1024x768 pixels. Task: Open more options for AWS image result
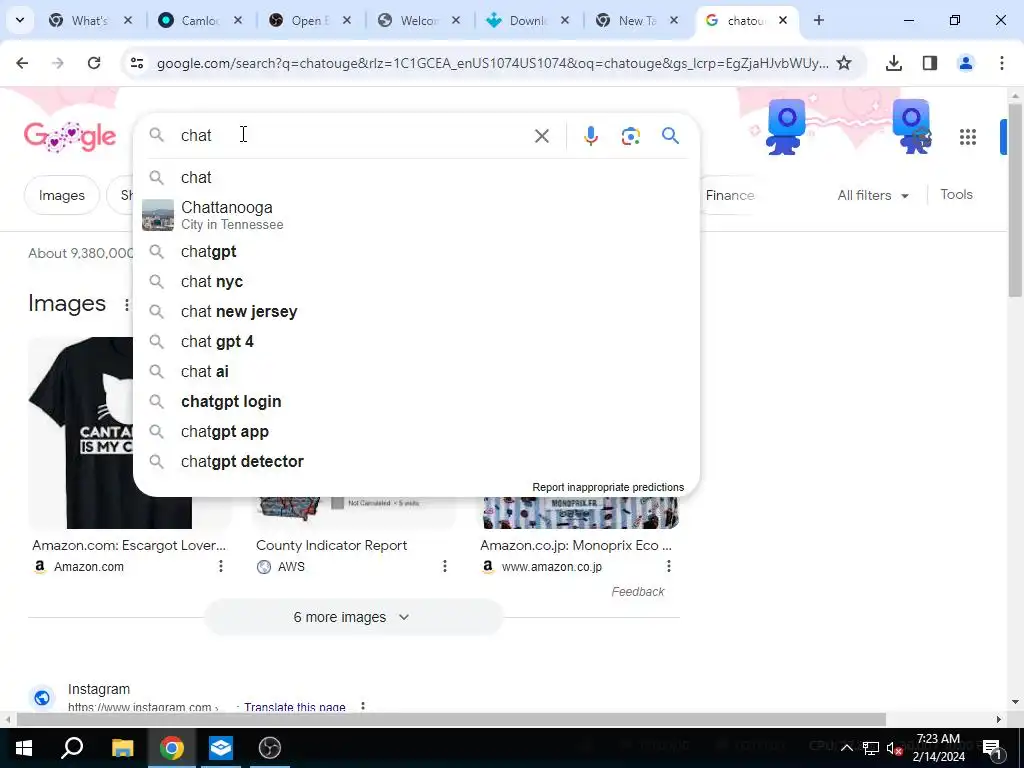(445, 566)
